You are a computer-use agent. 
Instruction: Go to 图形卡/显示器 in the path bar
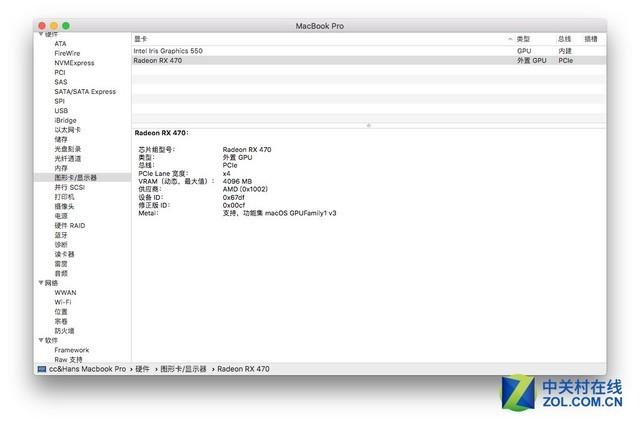pyautogui.click(x=183, y=369)
